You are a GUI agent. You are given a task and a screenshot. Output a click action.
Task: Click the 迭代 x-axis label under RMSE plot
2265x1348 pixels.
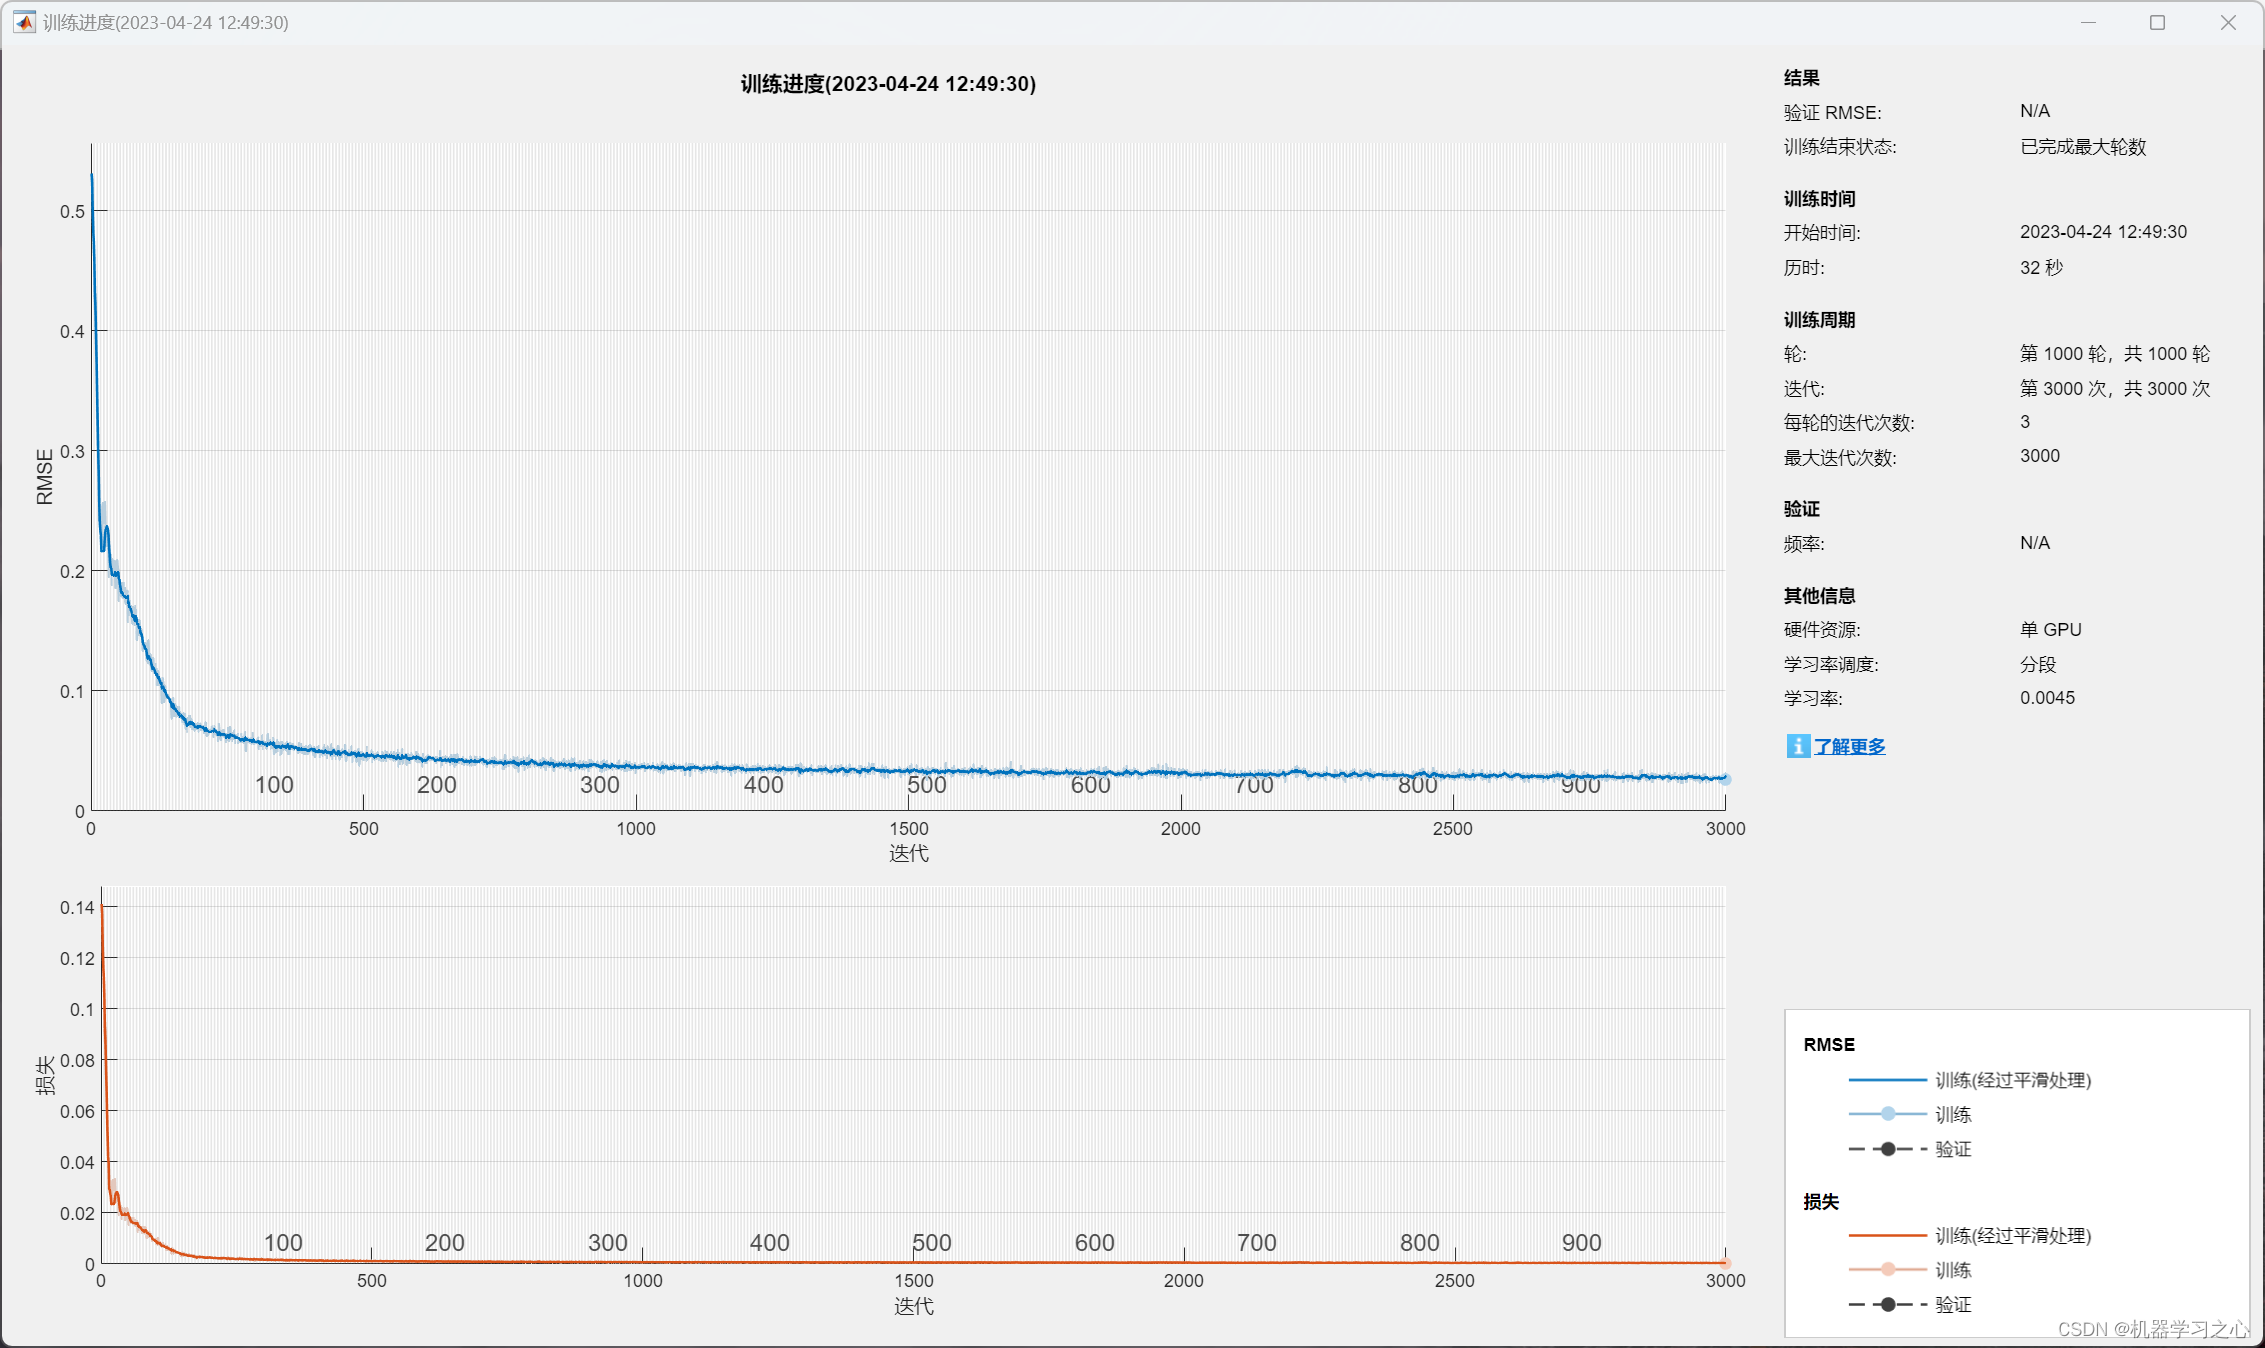tap(909, 853)
